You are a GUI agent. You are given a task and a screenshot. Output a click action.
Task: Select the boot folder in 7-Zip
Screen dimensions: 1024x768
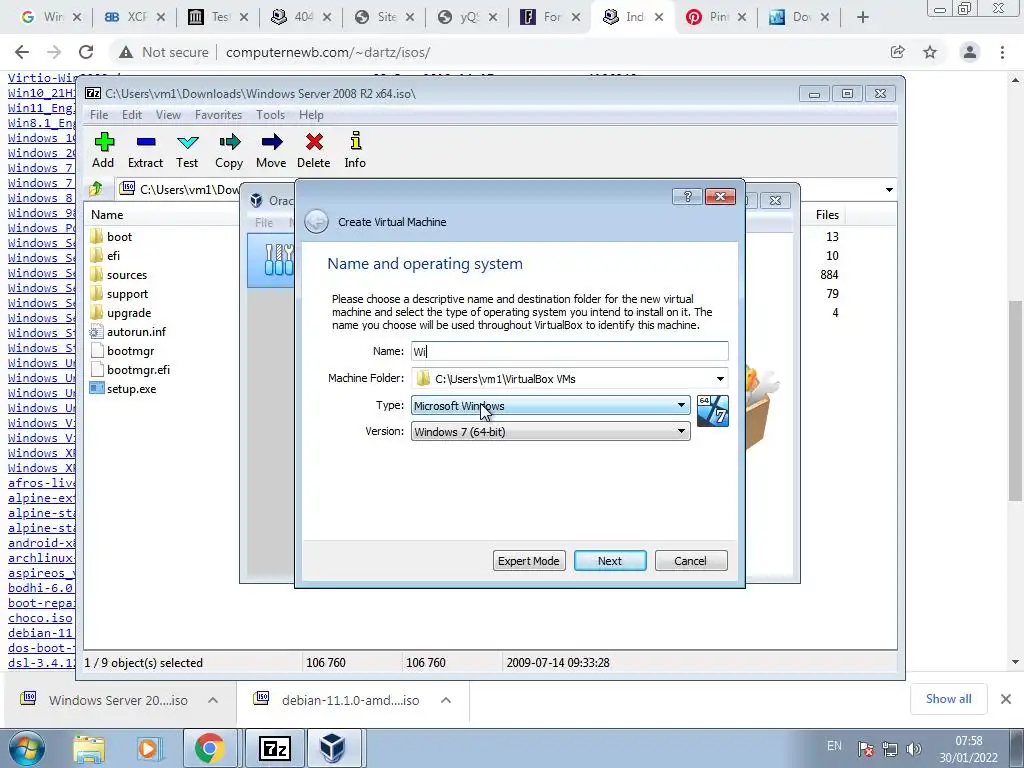pos(120,237)
